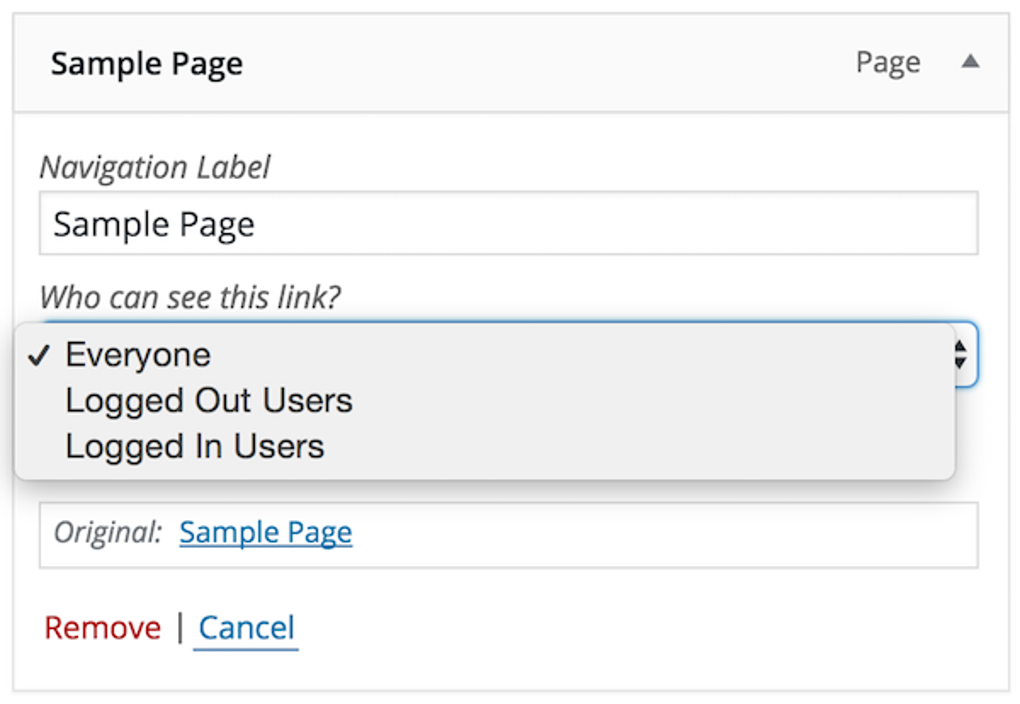
Task: Select Logged In Users option
Action: pyautogui.click(x=196, y=446)
